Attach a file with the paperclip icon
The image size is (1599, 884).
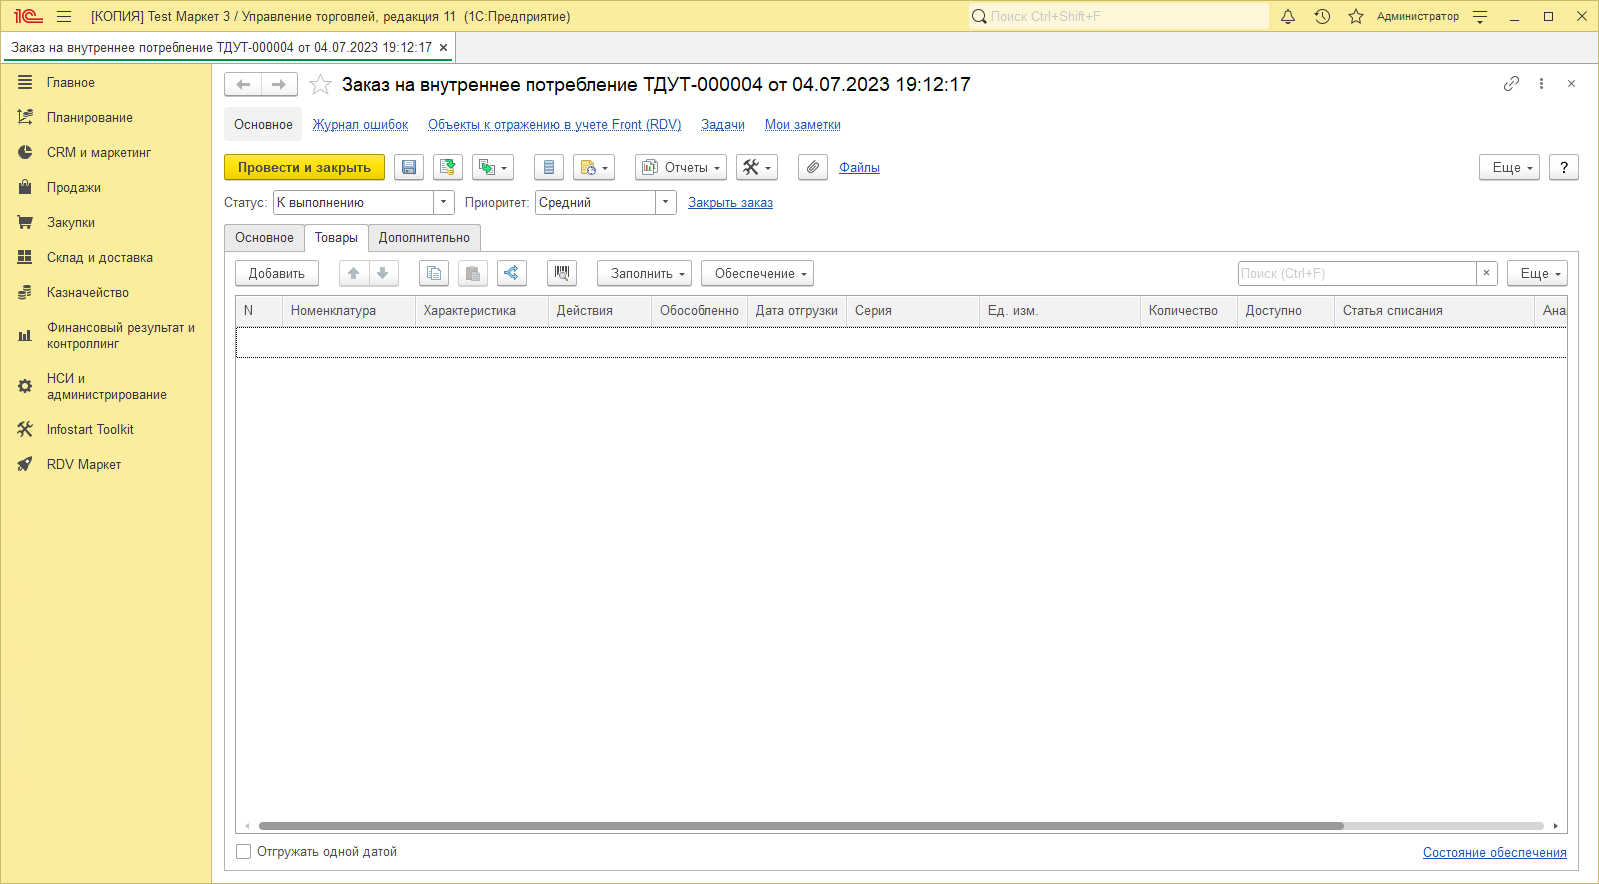813,167
